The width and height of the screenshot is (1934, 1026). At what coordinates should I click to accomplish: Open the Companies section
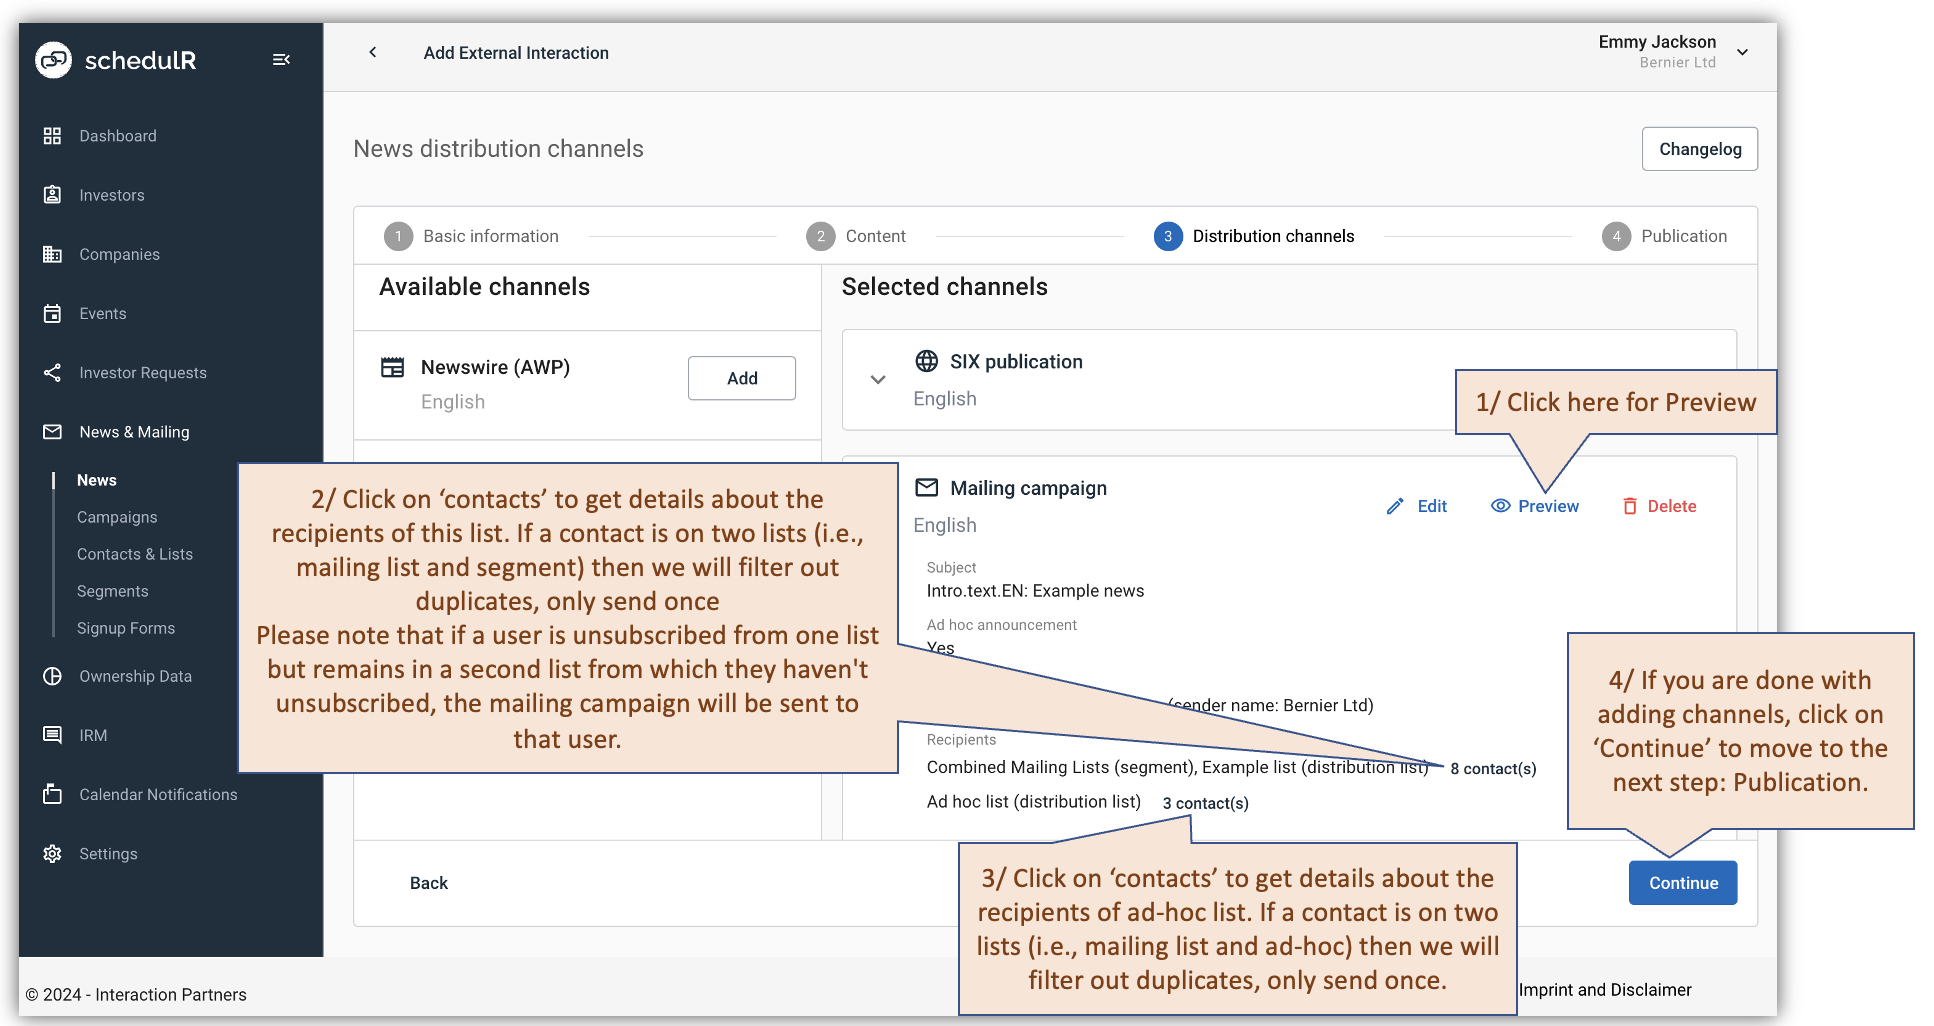click(53, 254)
